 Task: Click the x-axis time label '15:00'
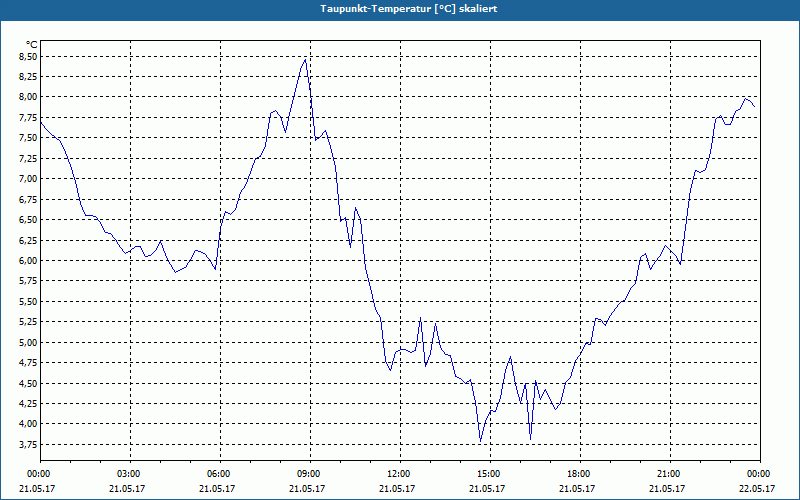[x=490, y=473]
